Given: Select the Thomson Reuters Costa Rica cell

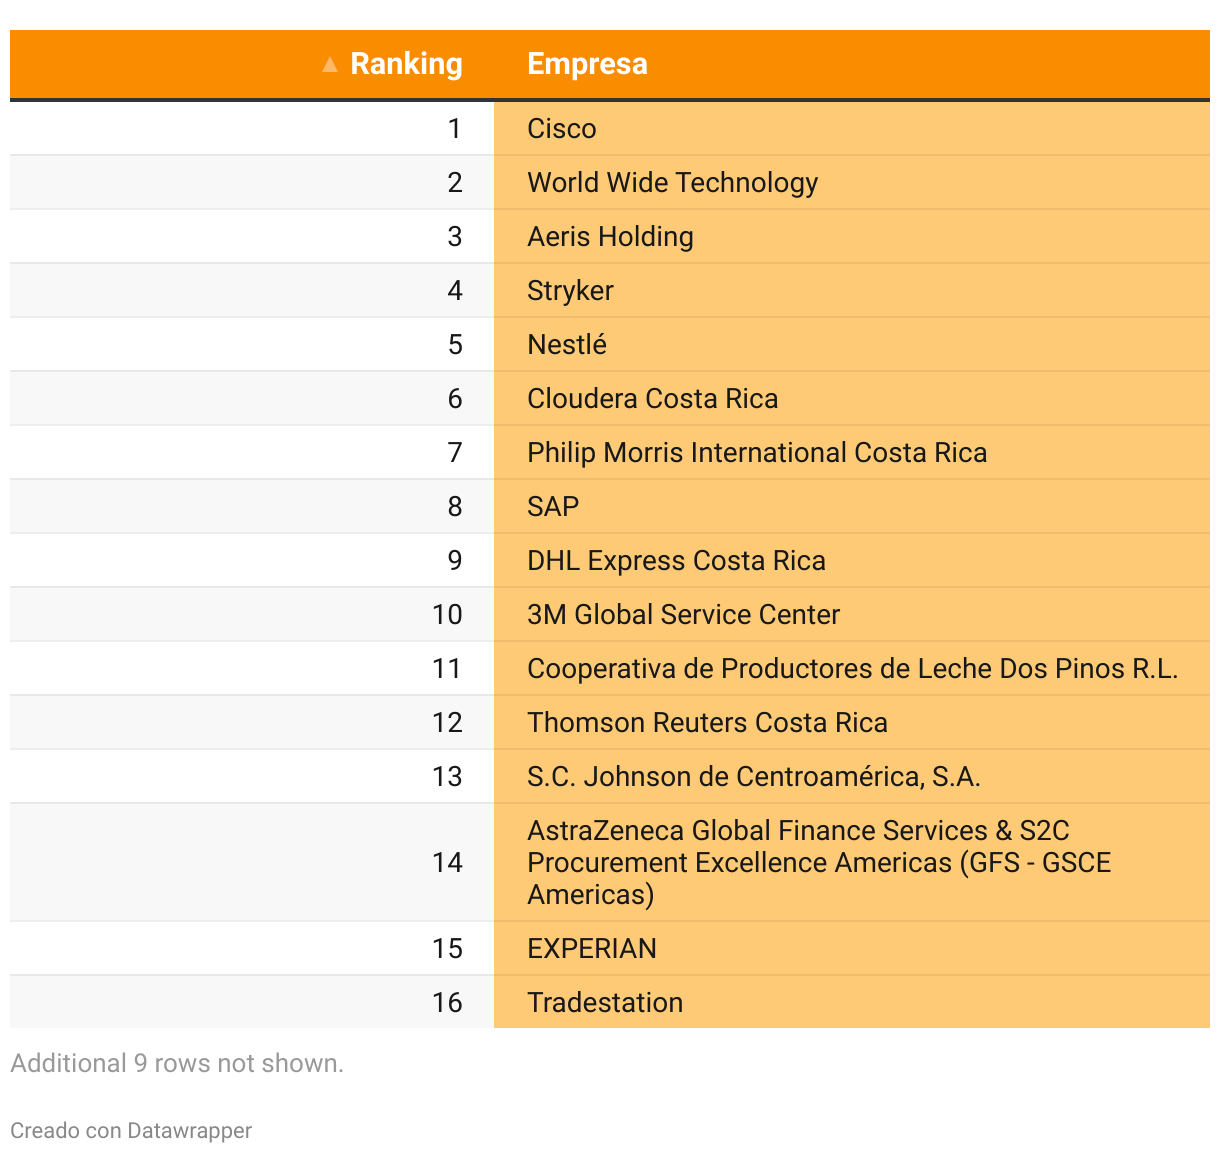Looking at the screenshot, I should 852,722.
